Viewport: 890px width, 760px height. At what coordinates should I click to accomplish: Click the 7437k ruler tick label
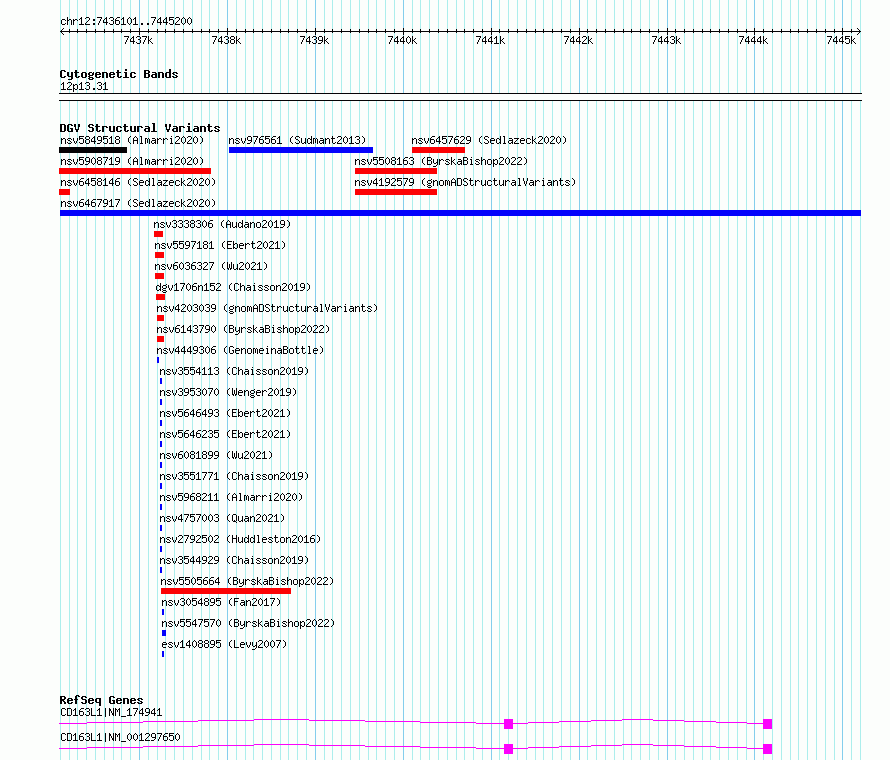(138, 40)
